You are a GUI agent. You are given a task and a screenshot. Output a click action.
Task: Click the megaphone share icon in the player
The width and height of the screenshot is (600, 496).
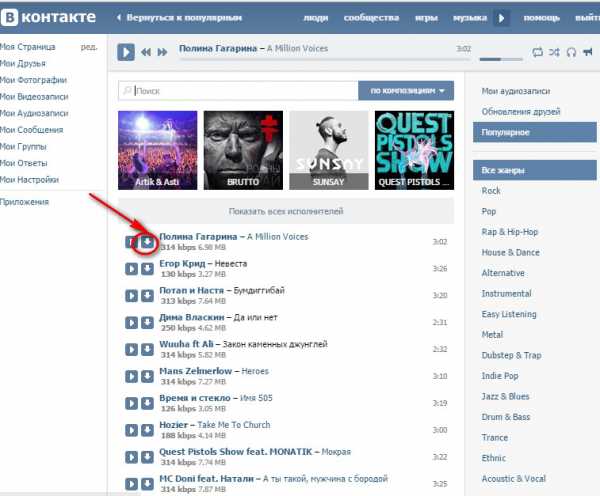(588, 52)
